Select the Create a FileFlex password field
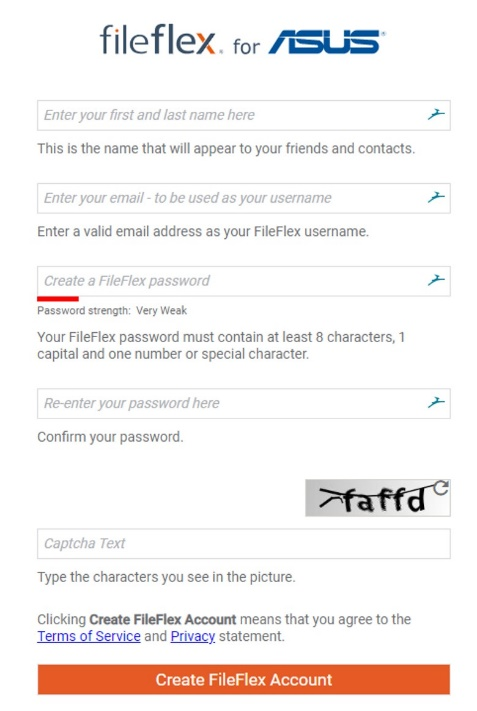This screenshot has width=477, height=711. tap(243, 281)
